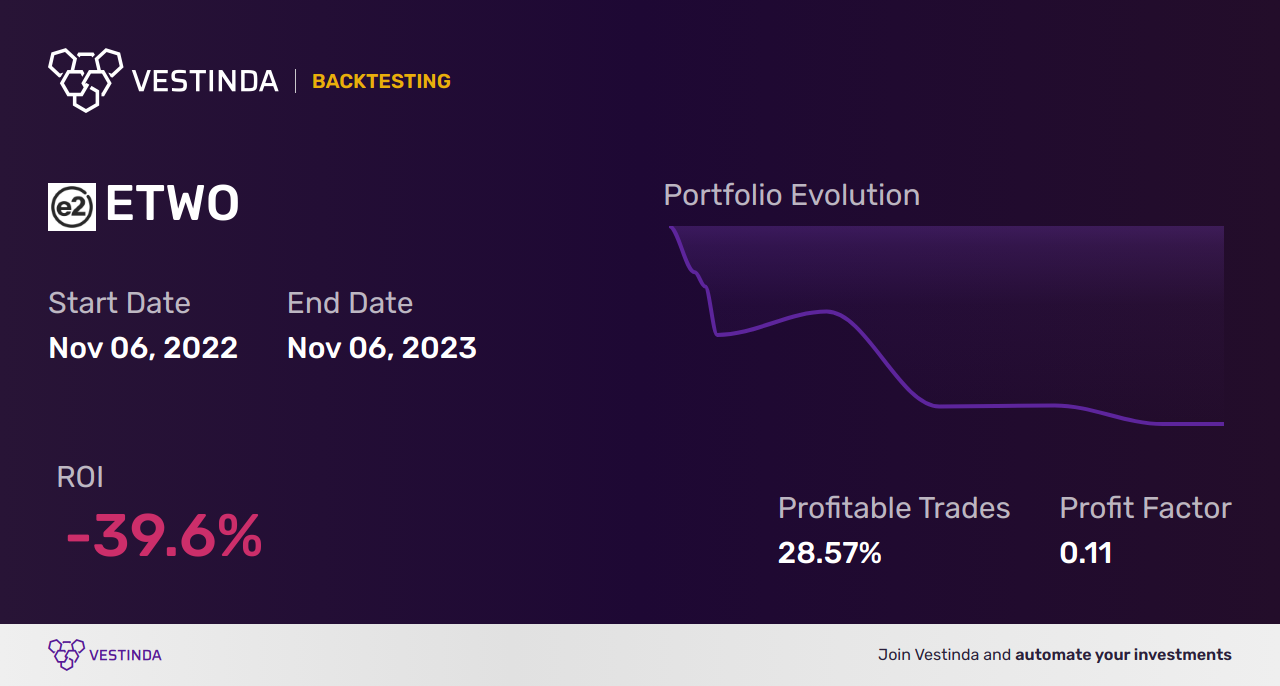Click the Profitable Trades label

[x=894, y=508]
